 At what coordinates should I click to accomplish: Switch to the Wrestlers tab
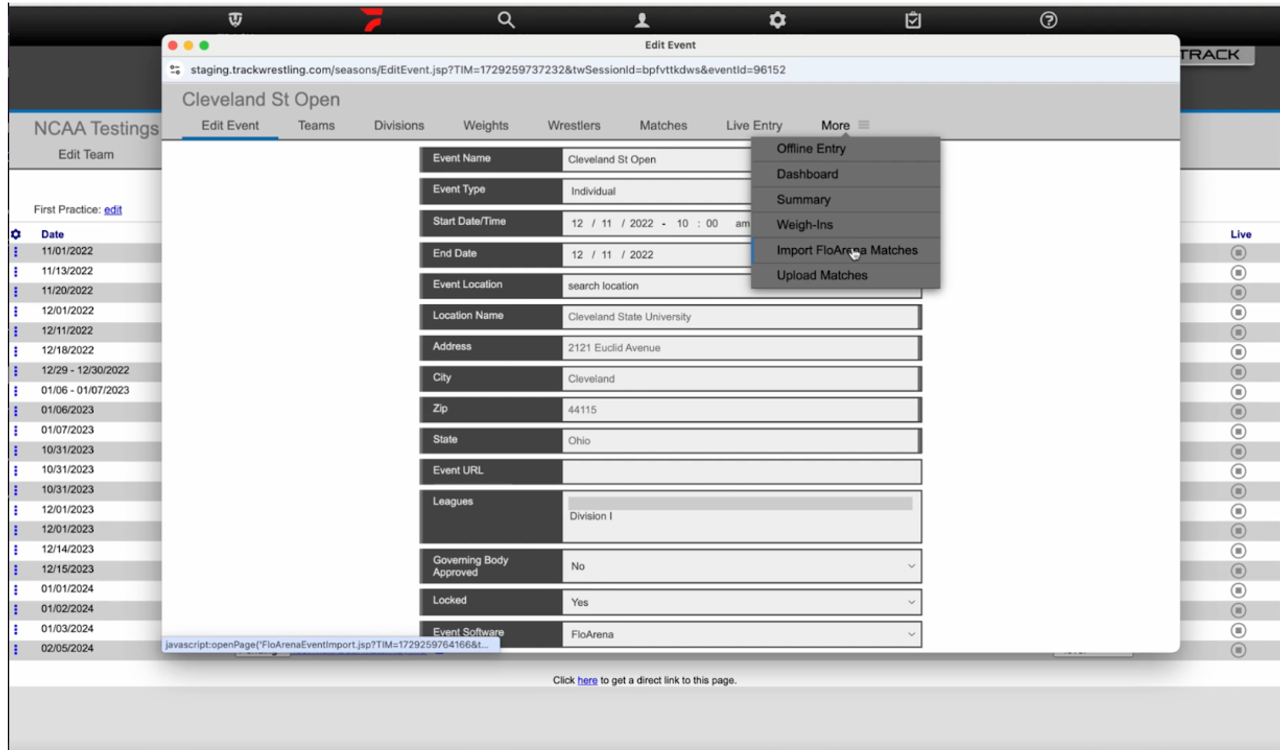(x=573, y=125)
